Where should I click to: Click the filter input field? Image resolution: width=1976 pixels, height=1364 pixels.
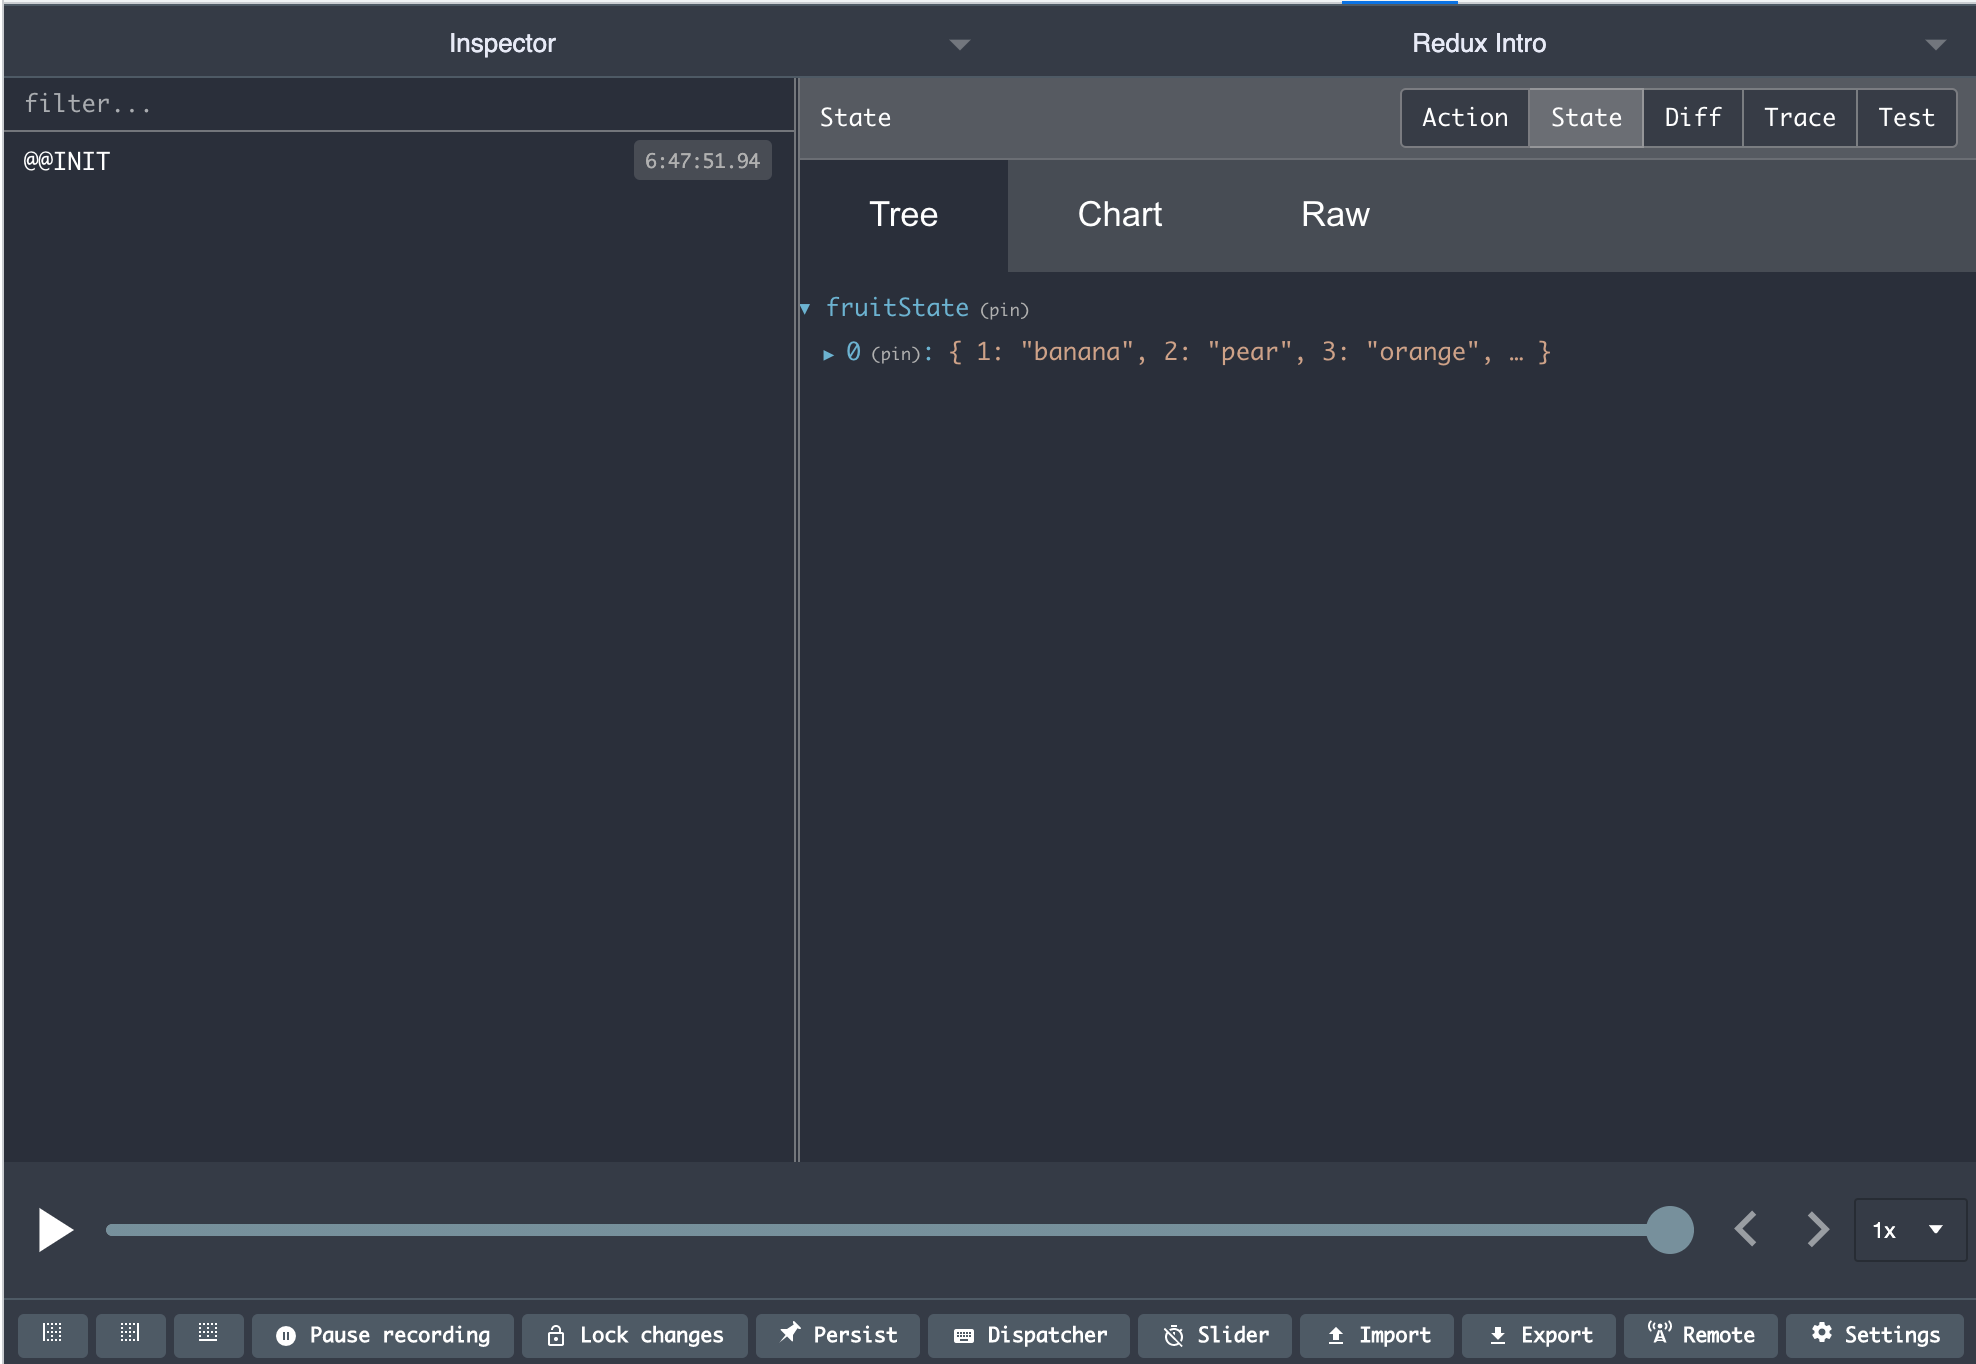396,104
